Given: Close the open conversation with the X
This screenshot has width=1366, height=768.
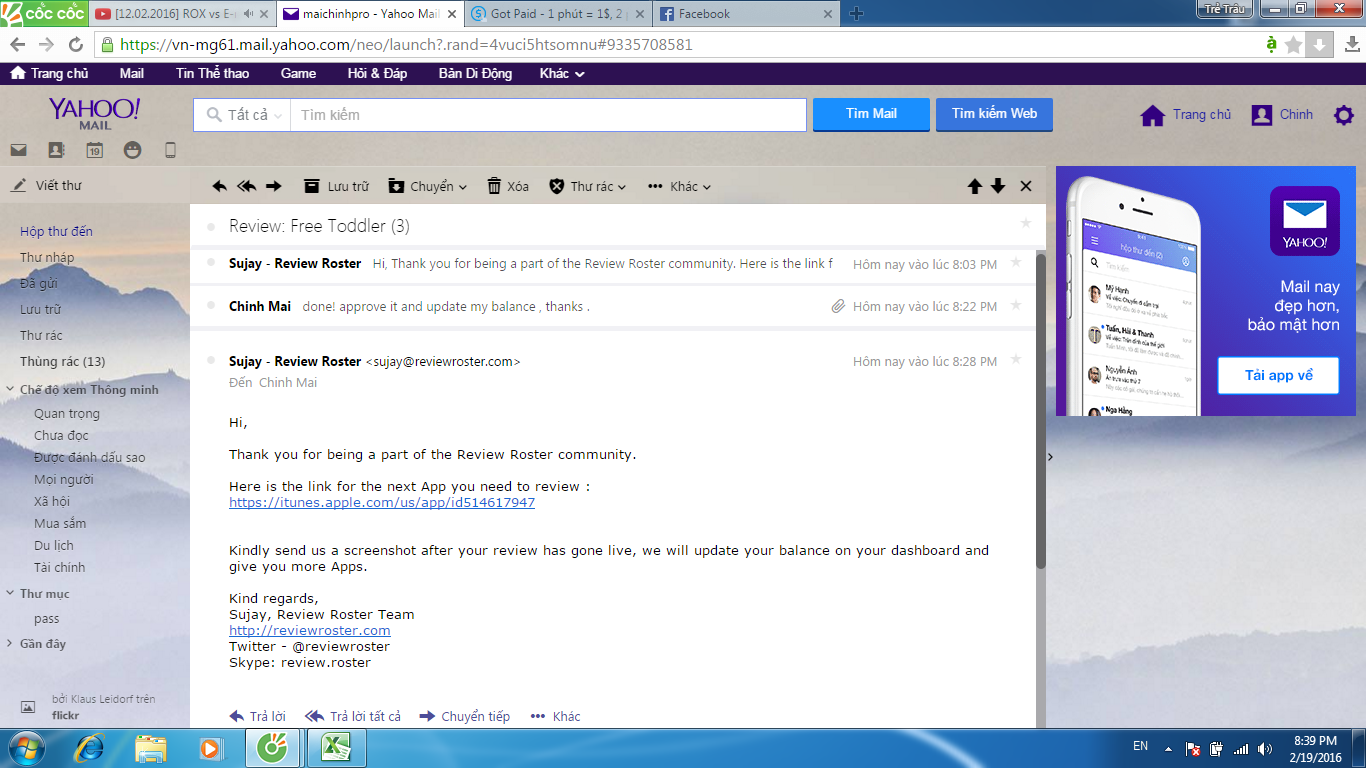Looking at the screenshot, I should pos(1026,186).
